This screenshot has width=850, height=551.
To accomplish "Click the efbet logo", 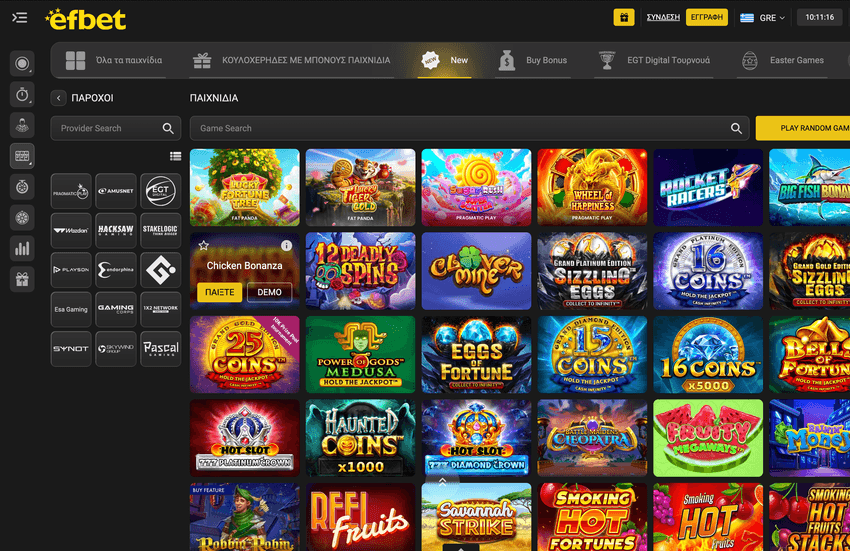I will pyautogui.click(x=86, y=20).
